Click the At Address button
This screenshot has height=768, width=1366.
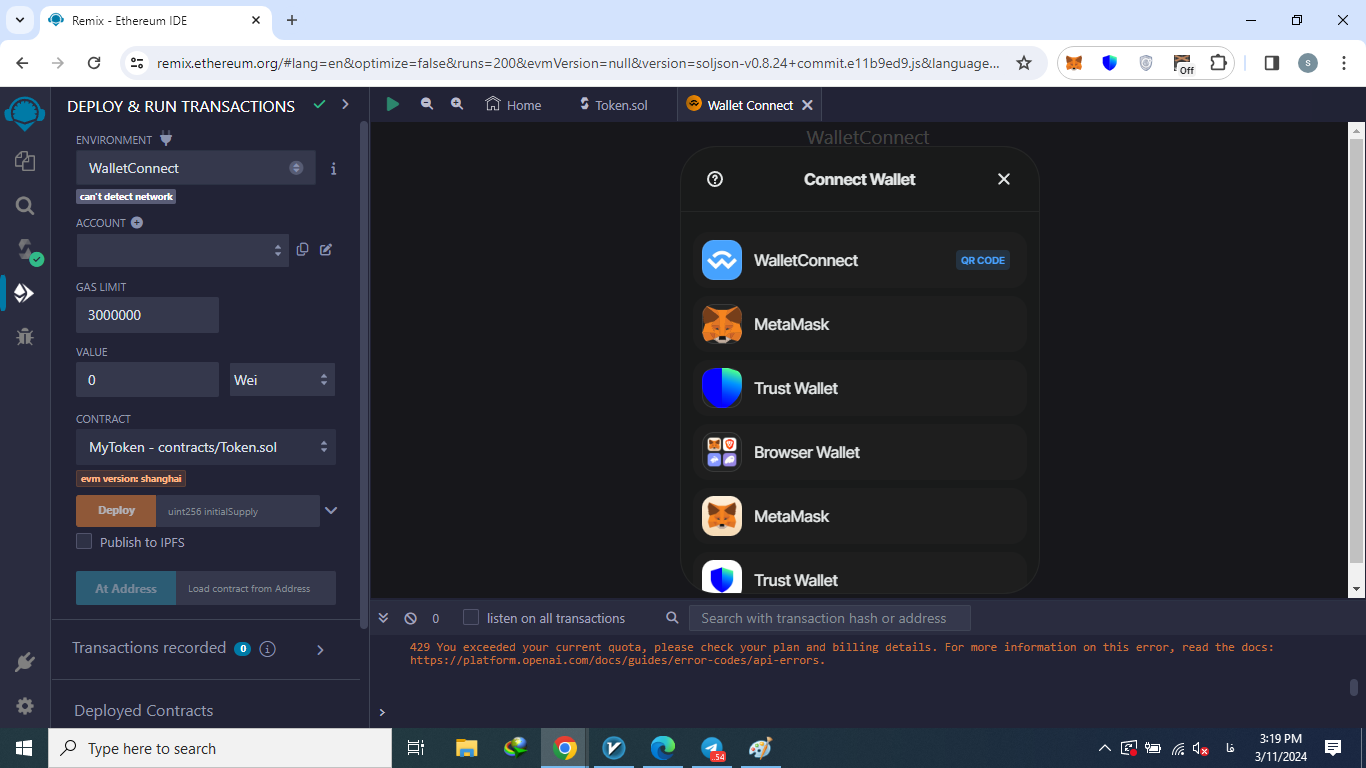[x=126, y=588]
